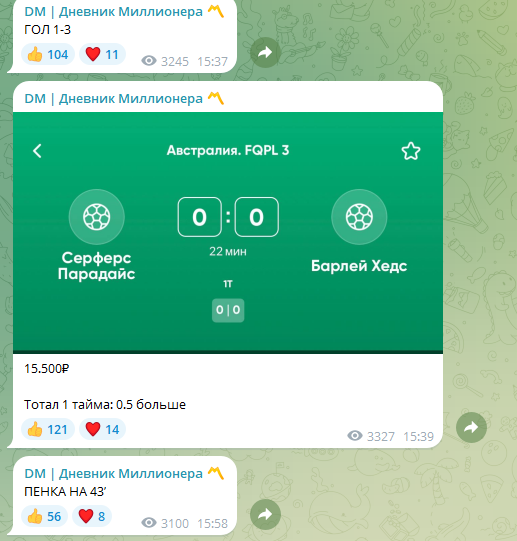Open the match score screenshot image
The width and height of the screenshot is (517, 541).
click(x=228, y=233)
